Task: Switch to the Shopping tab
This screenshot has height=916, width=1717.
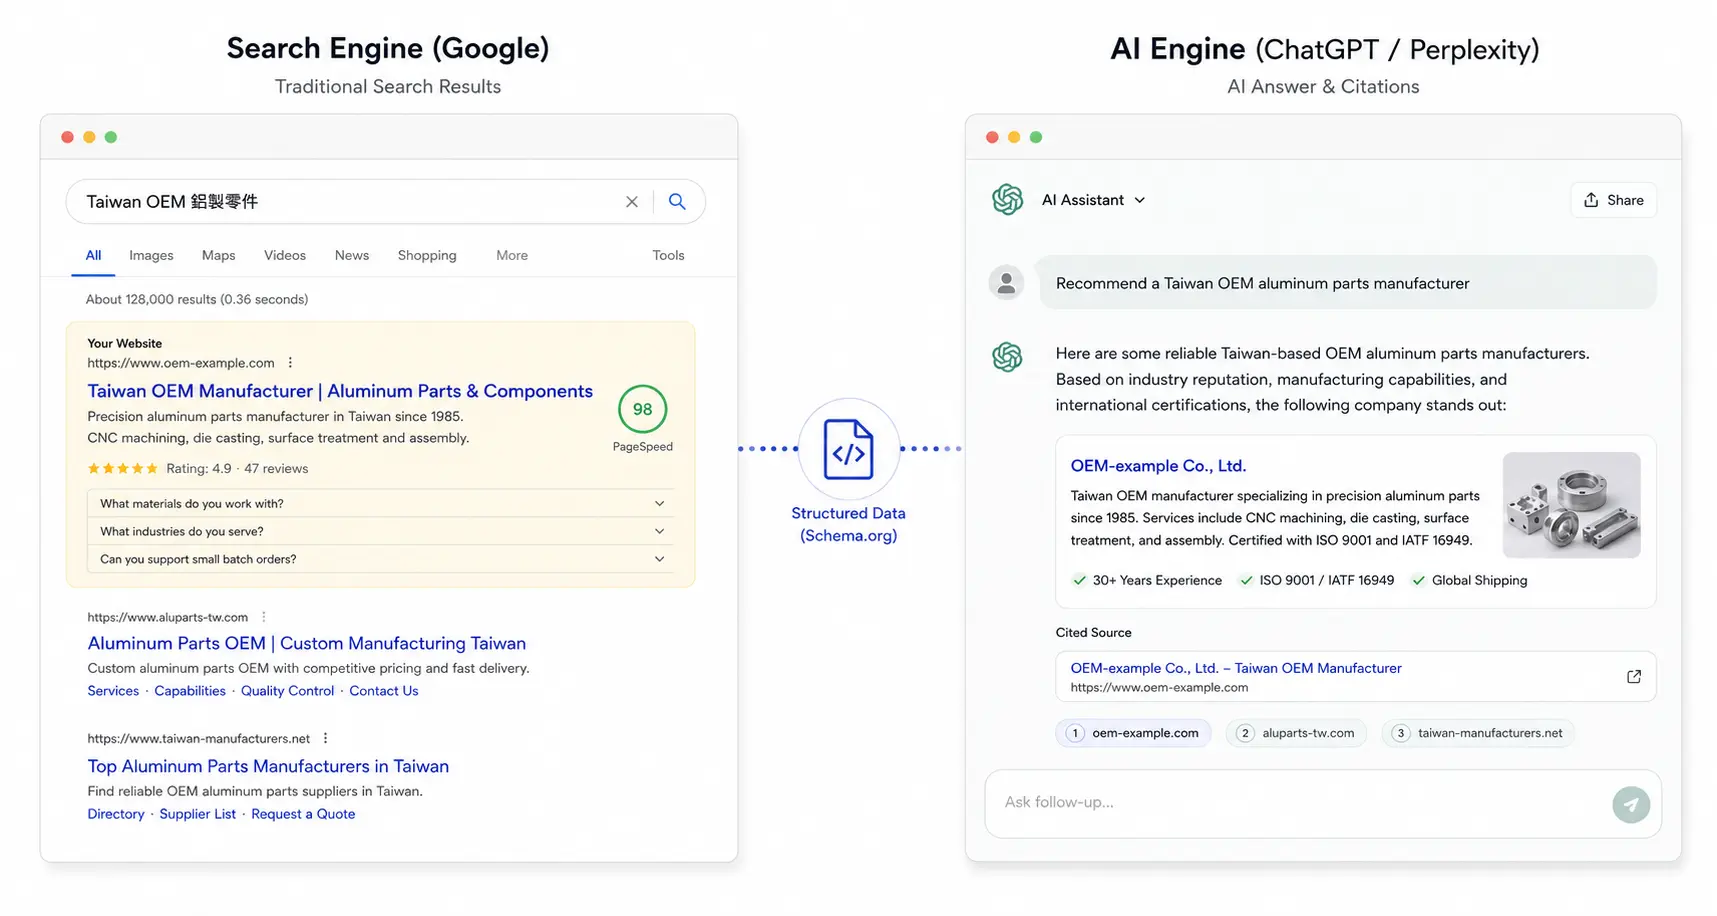Action: click(x=427, y=255)
